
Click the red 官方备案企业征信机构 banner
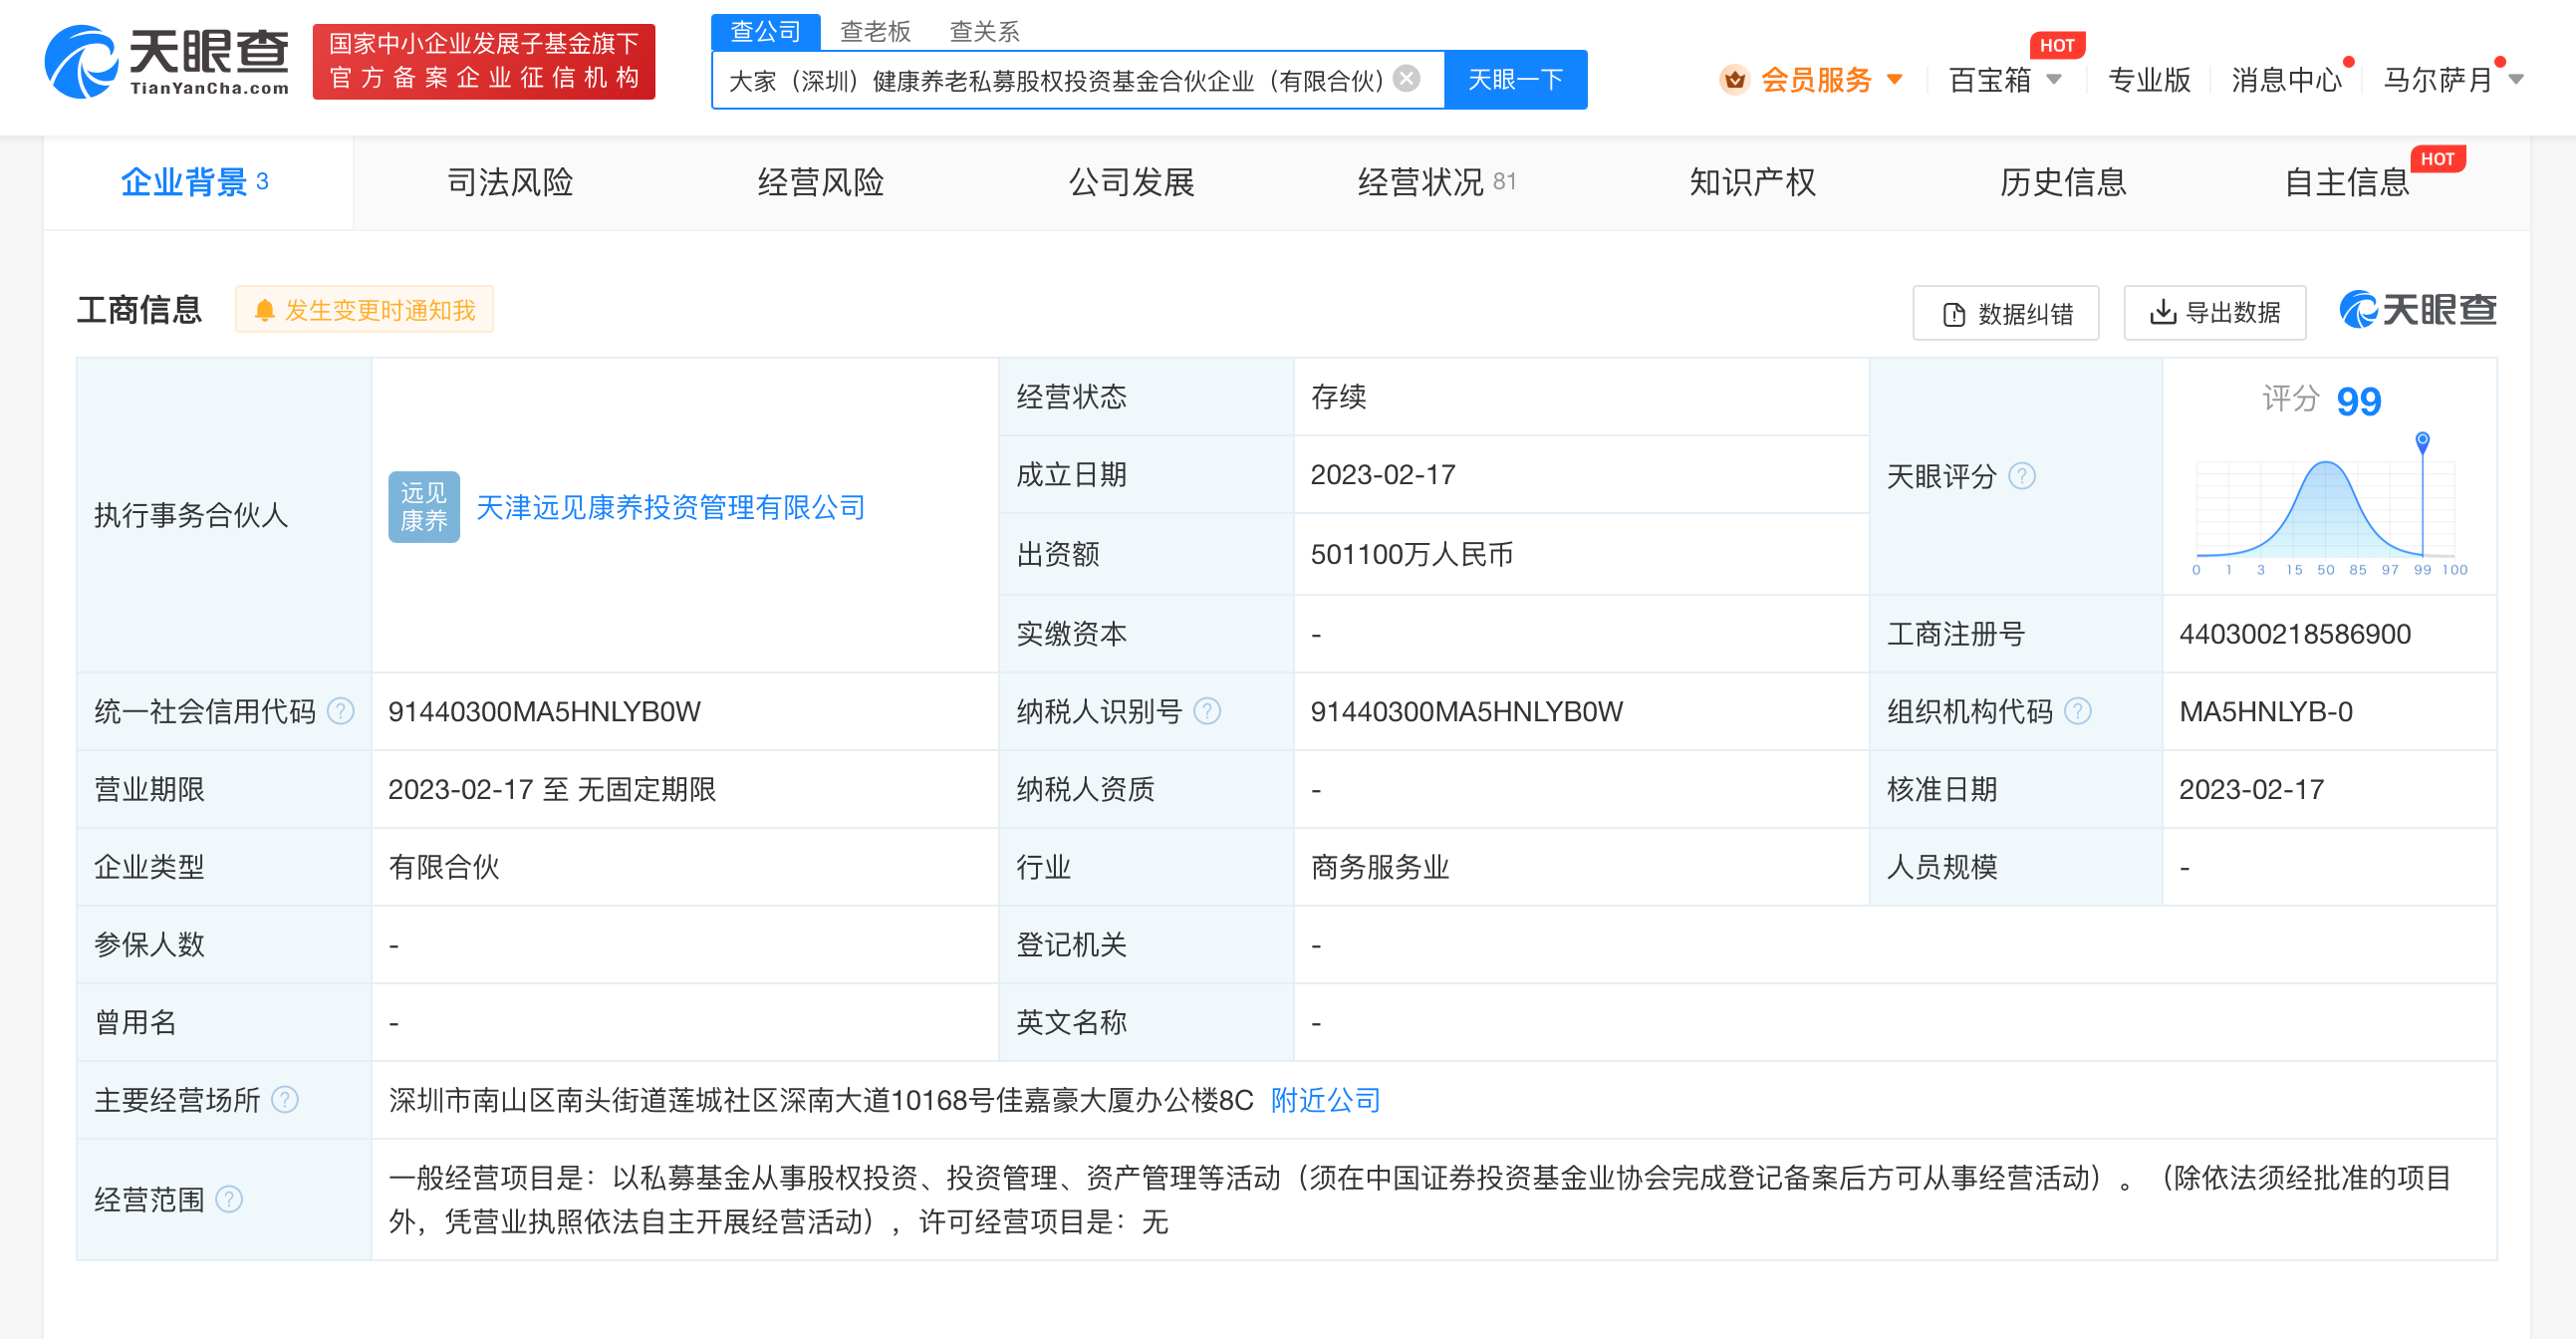tap(484, 62)
